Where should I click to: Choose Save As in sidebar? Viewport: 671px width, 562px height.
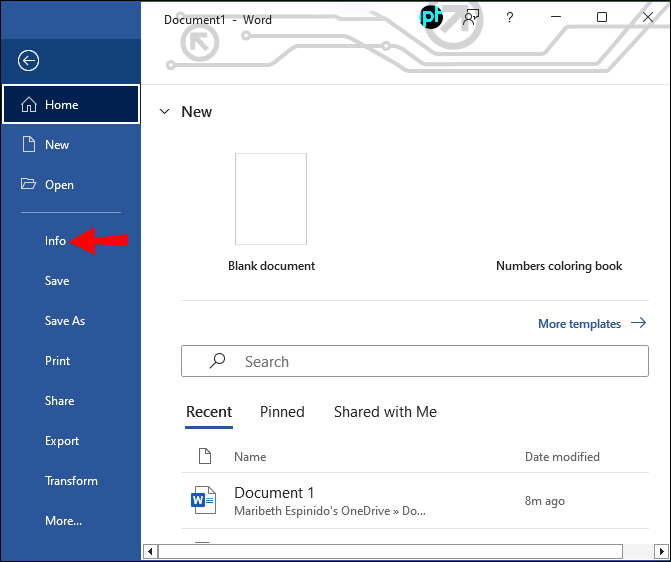(65, 321)
